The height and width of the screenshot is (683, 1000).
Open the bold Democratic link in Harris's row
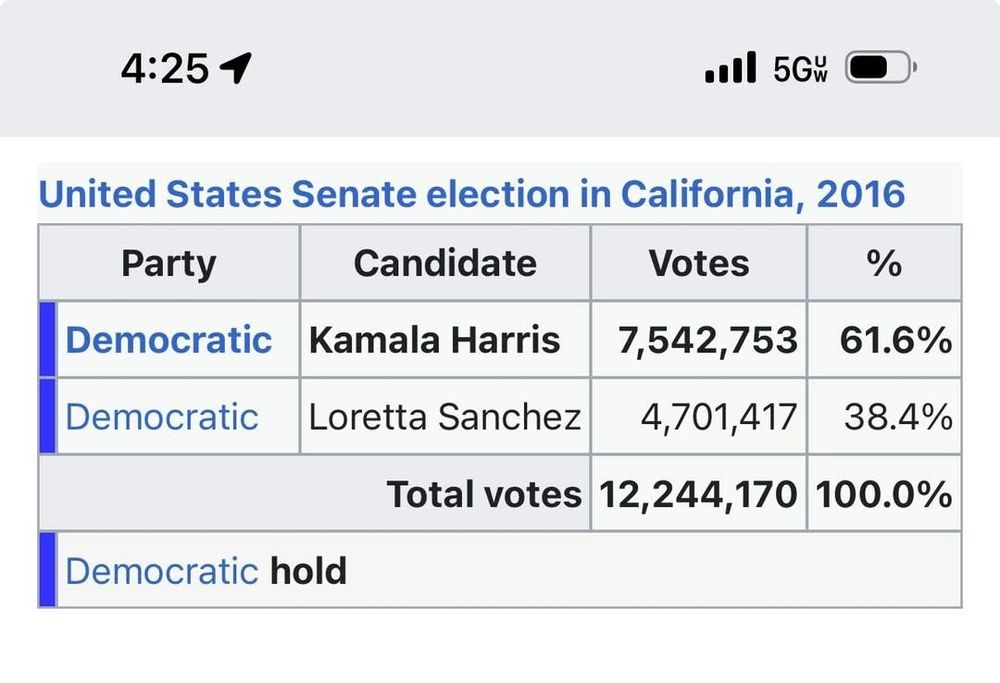coord(169,339)
